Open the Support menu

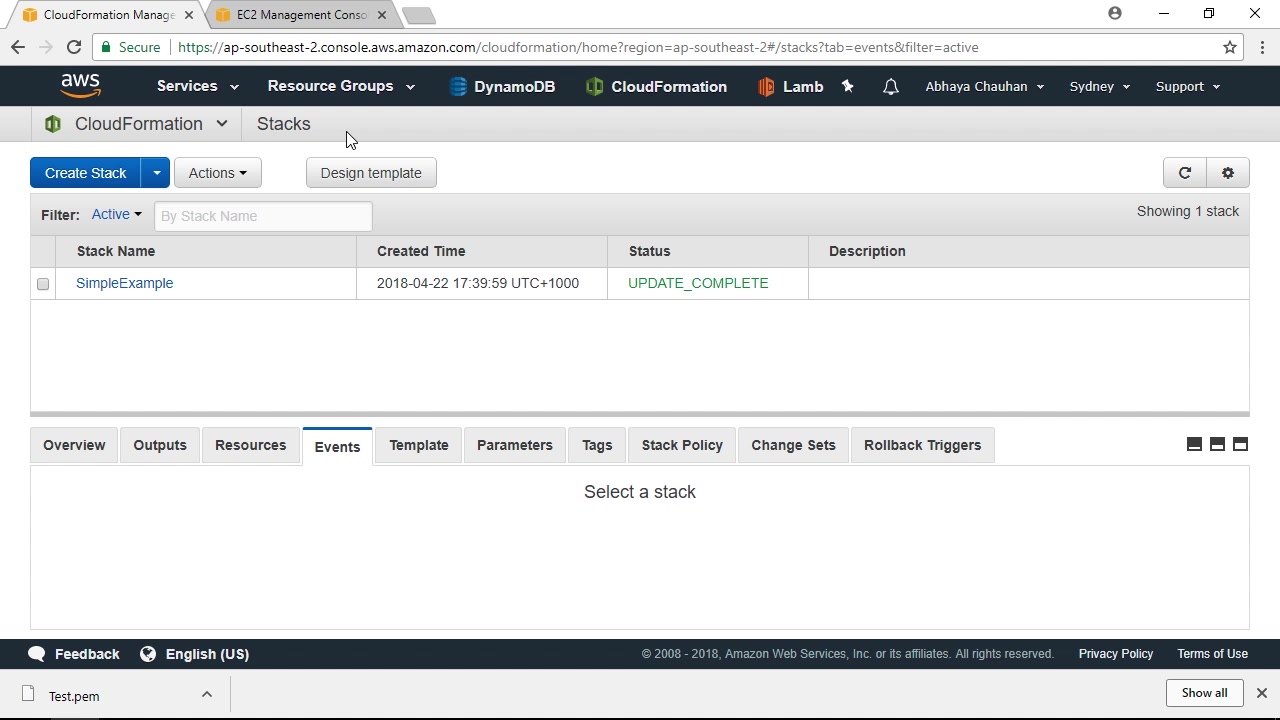click(x=1188, y=86)
